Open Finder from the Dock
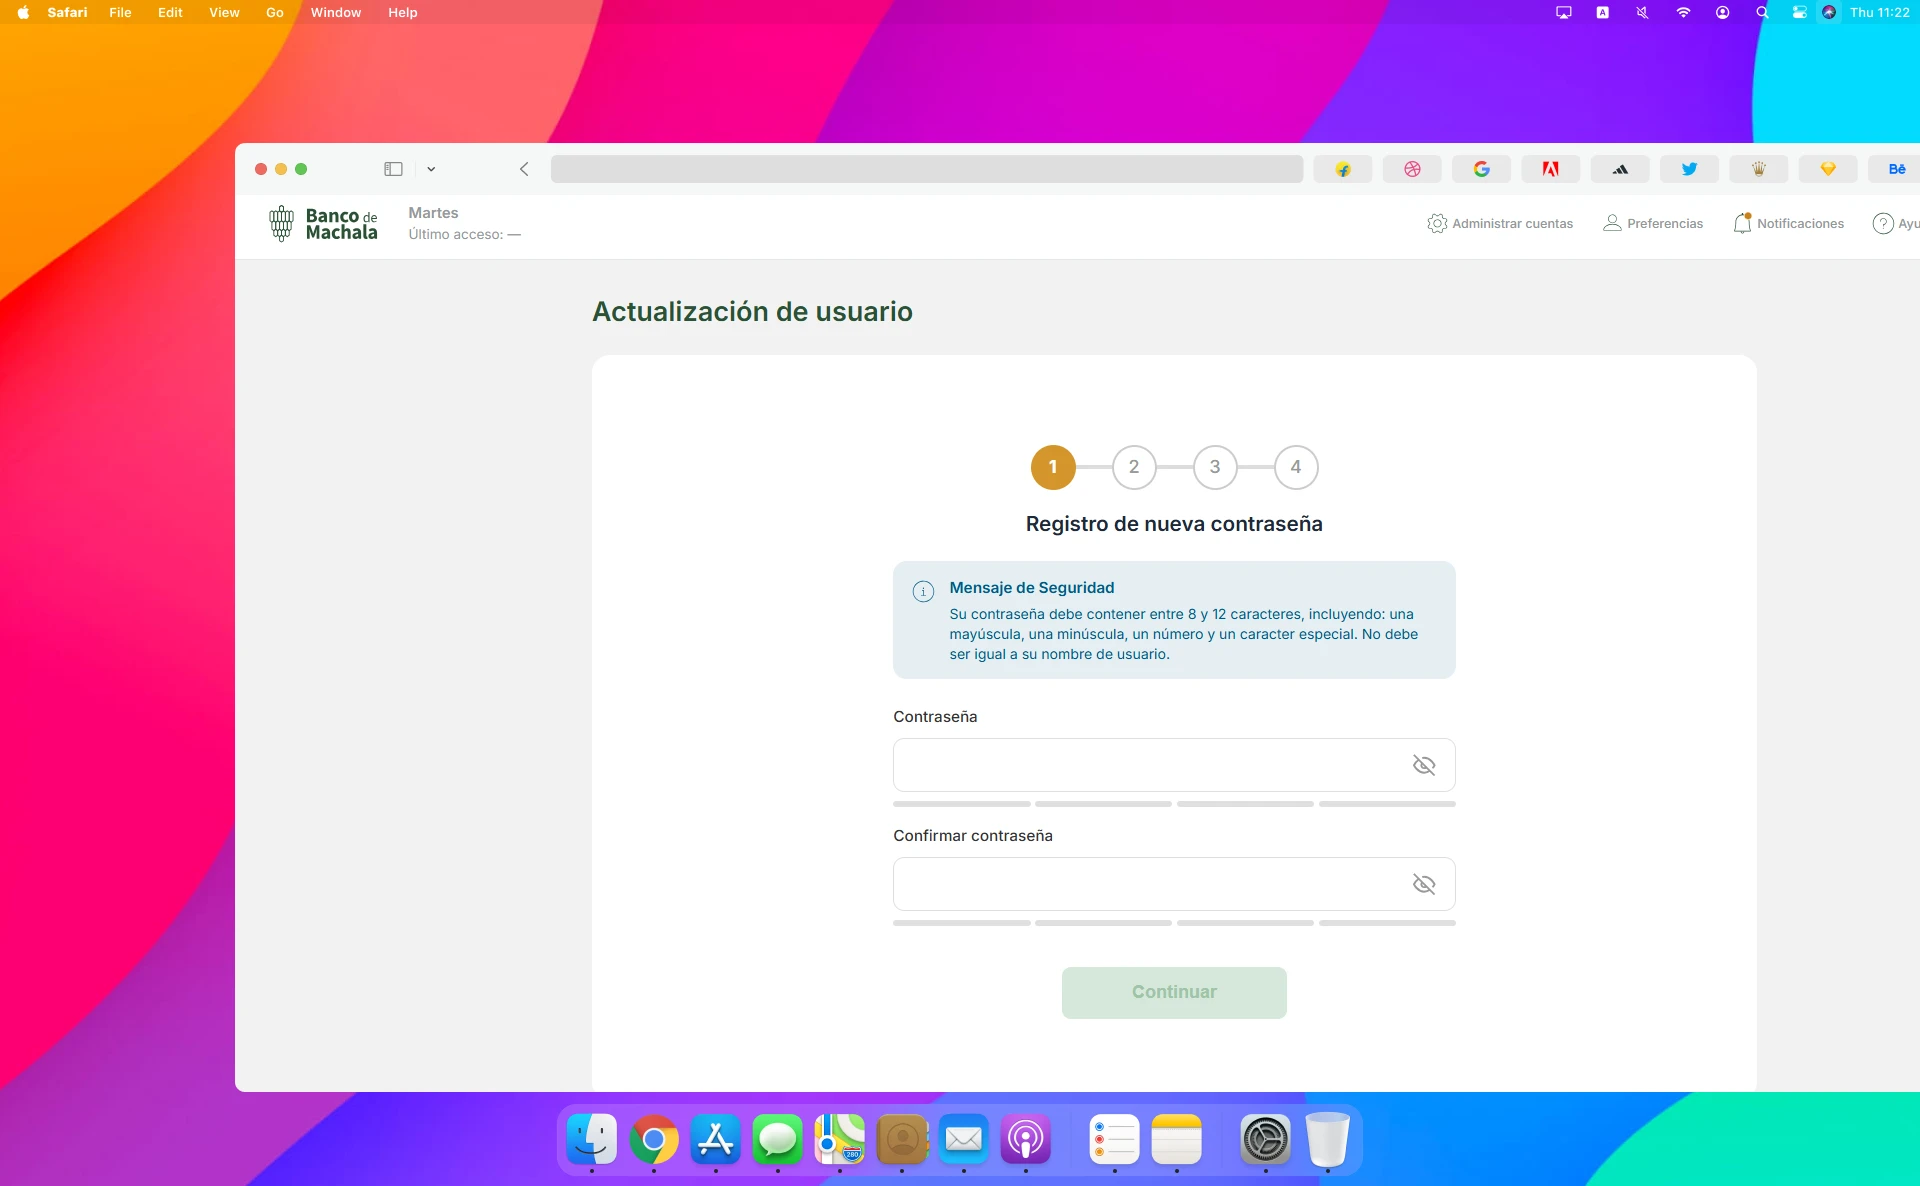 pos(592,1139)
